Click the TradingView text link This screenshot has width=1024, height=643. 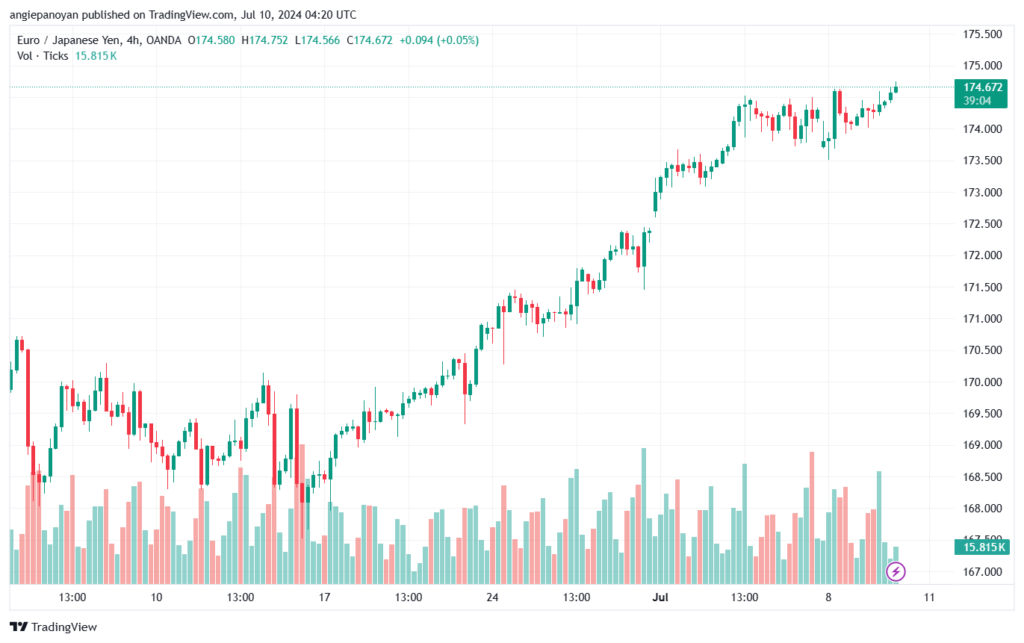[64, 627]
